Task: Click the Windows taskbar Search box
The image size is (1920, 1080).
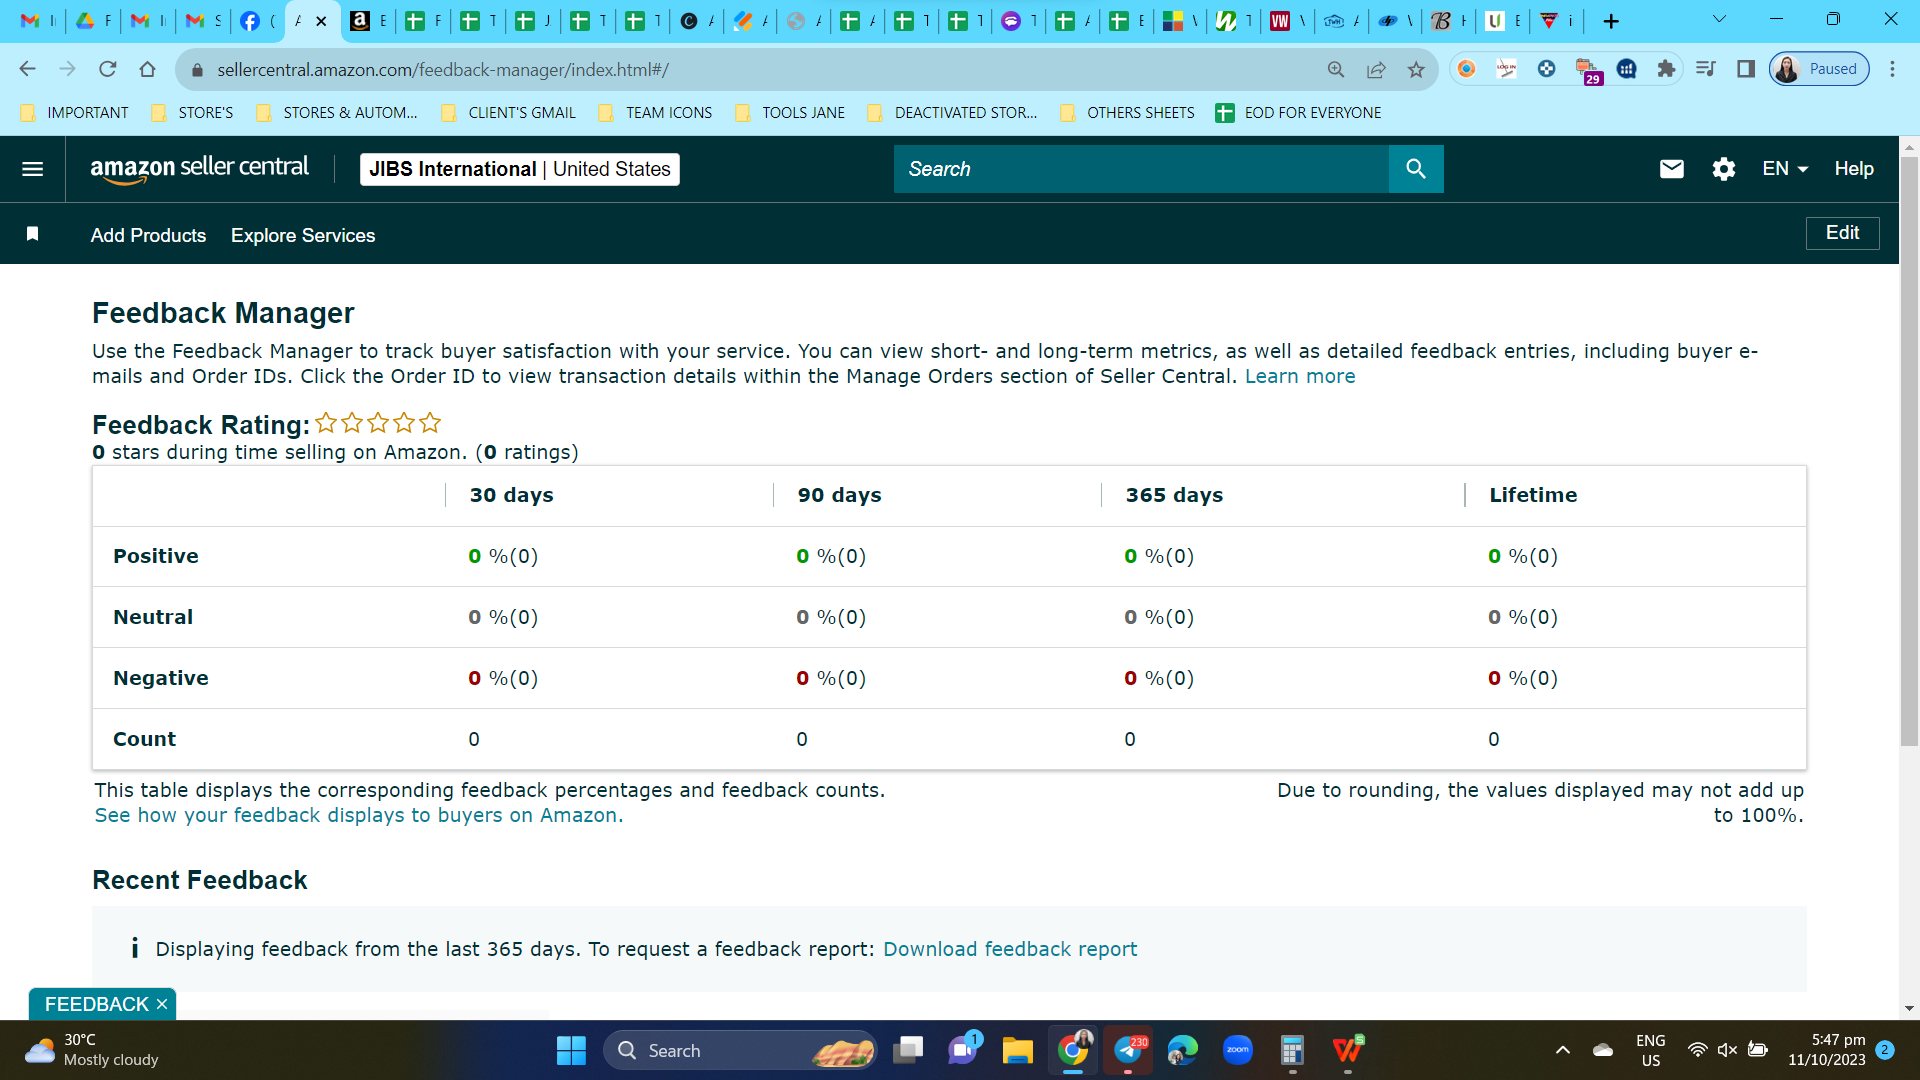Action: pyautogui.click(x=740, y=1050)
